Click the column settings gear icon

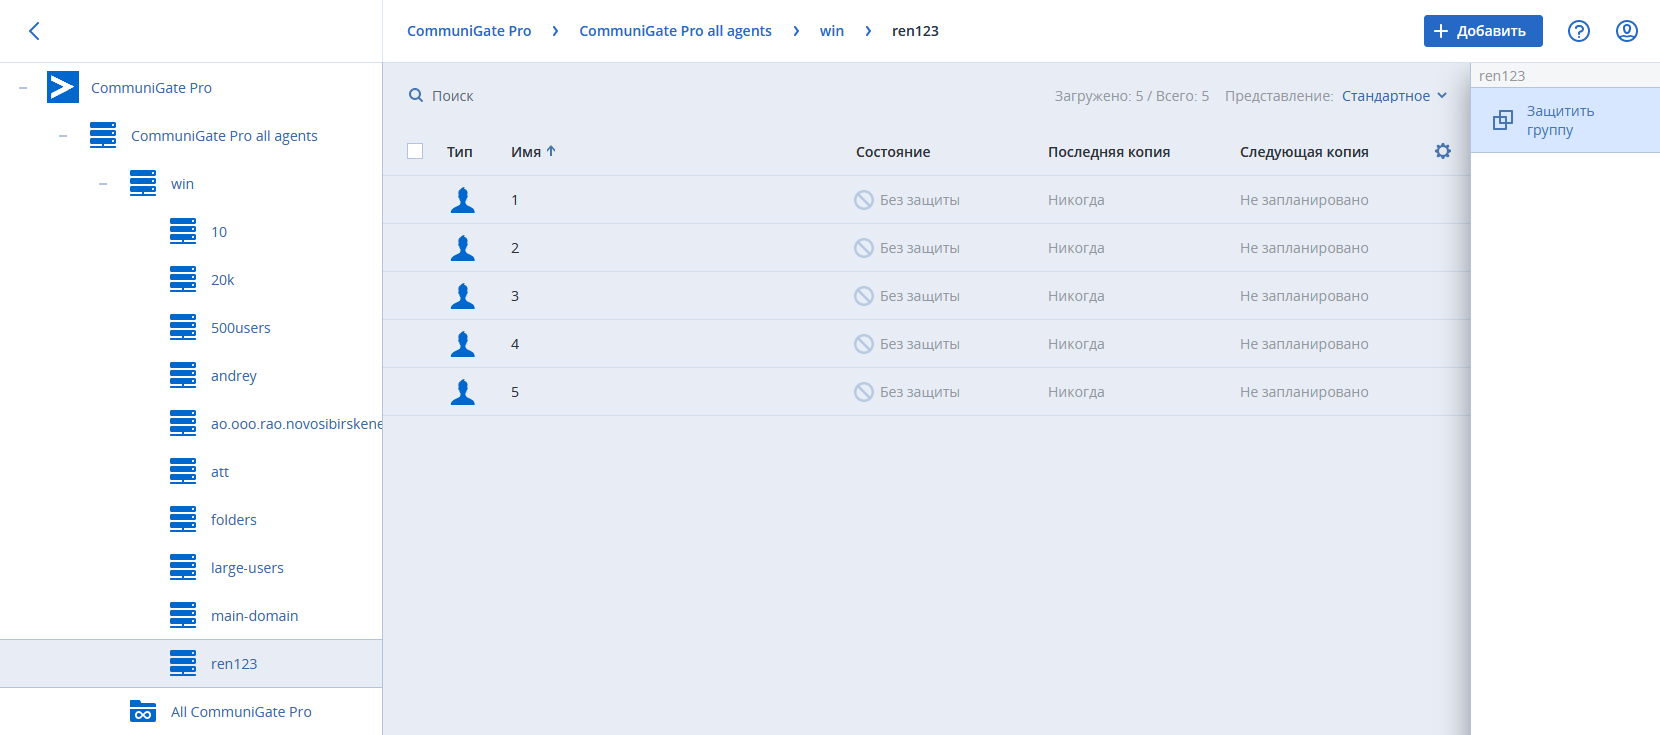tap(1442, 151)
